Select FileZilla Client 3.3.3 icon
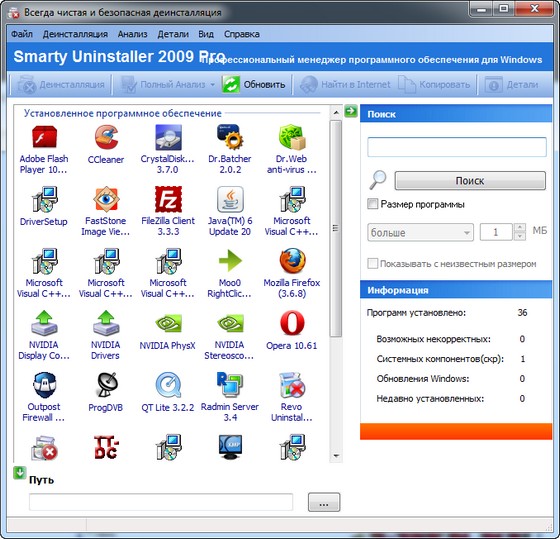 (168, 199)
